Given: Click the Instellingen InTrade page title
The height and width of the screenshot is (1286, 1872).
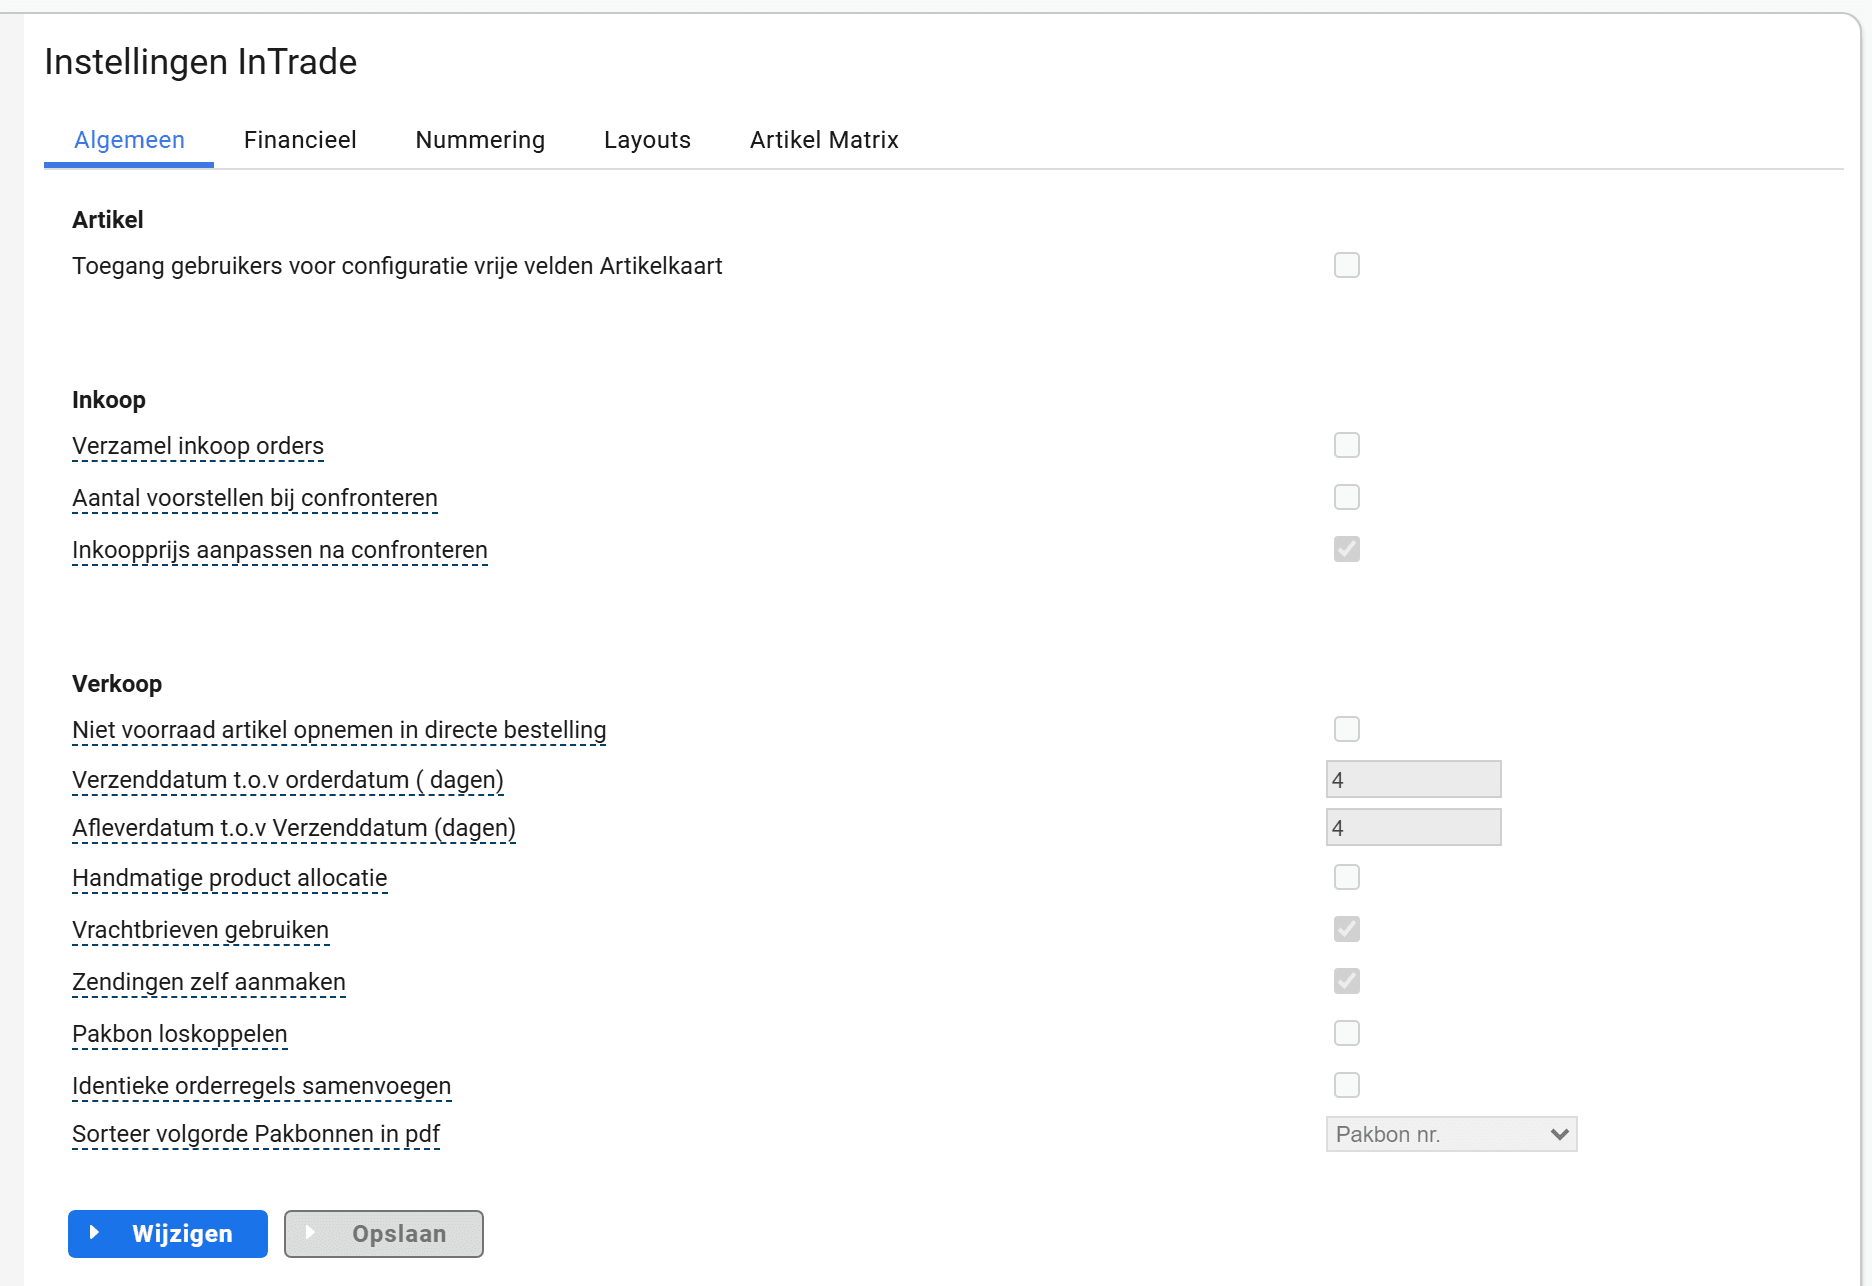Looking at the screenshot, I should 201,62.
